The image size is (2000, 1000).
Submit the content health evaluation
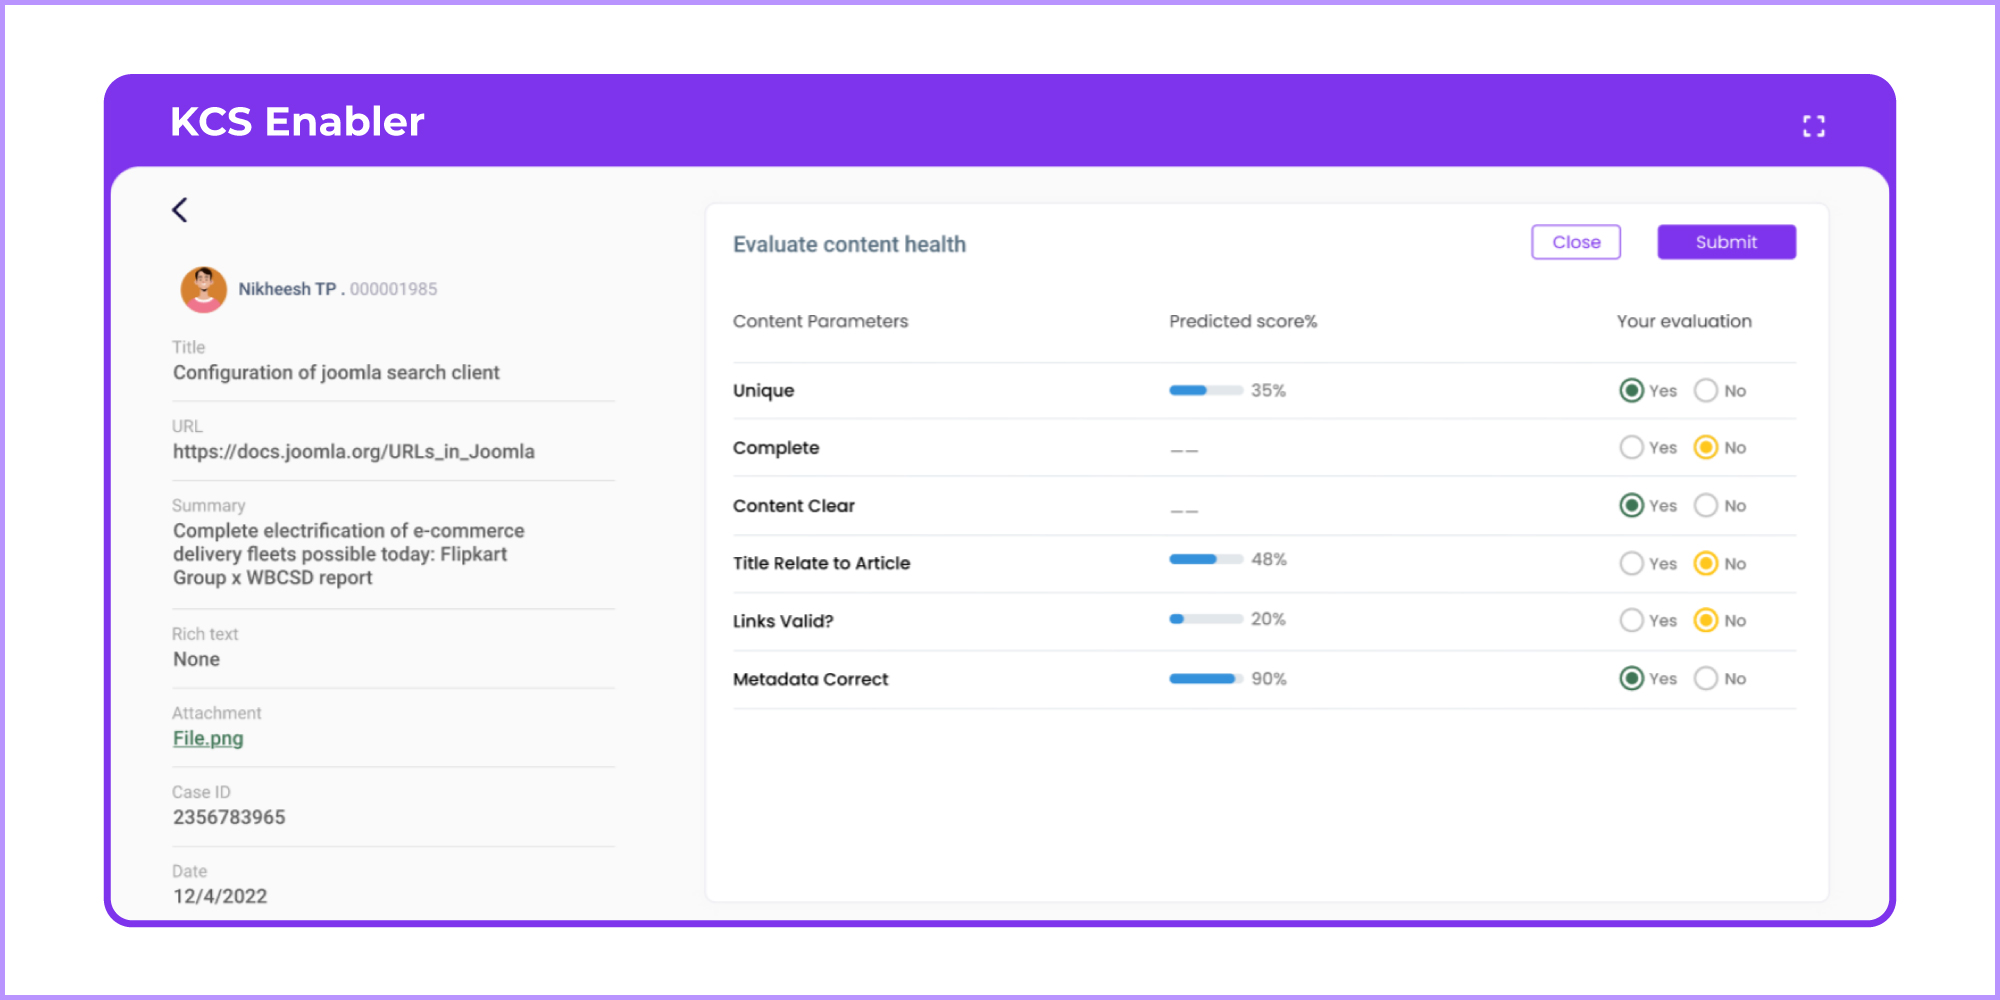[1726, 242]
